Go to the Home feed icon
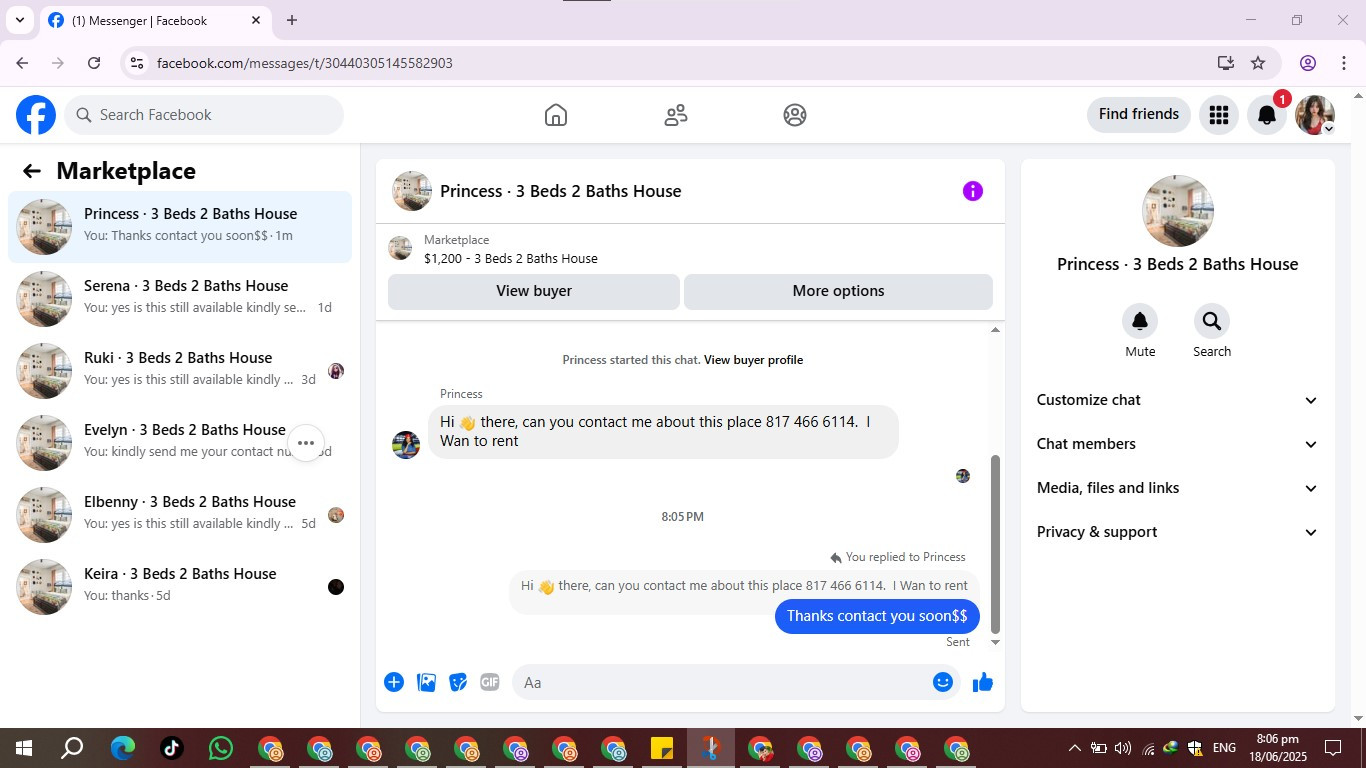The width and height of the screenshot is (1366, 768). (556, 115)
